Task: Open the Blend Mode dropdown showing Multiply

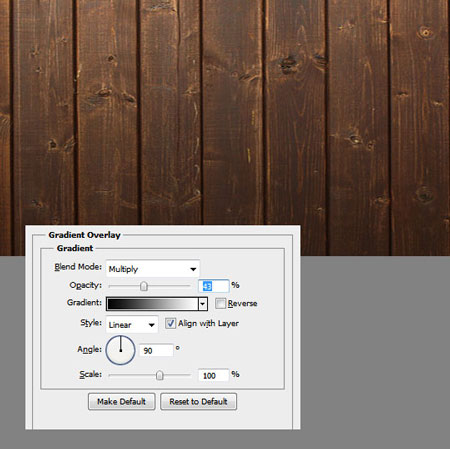Action: coord(153,269)
